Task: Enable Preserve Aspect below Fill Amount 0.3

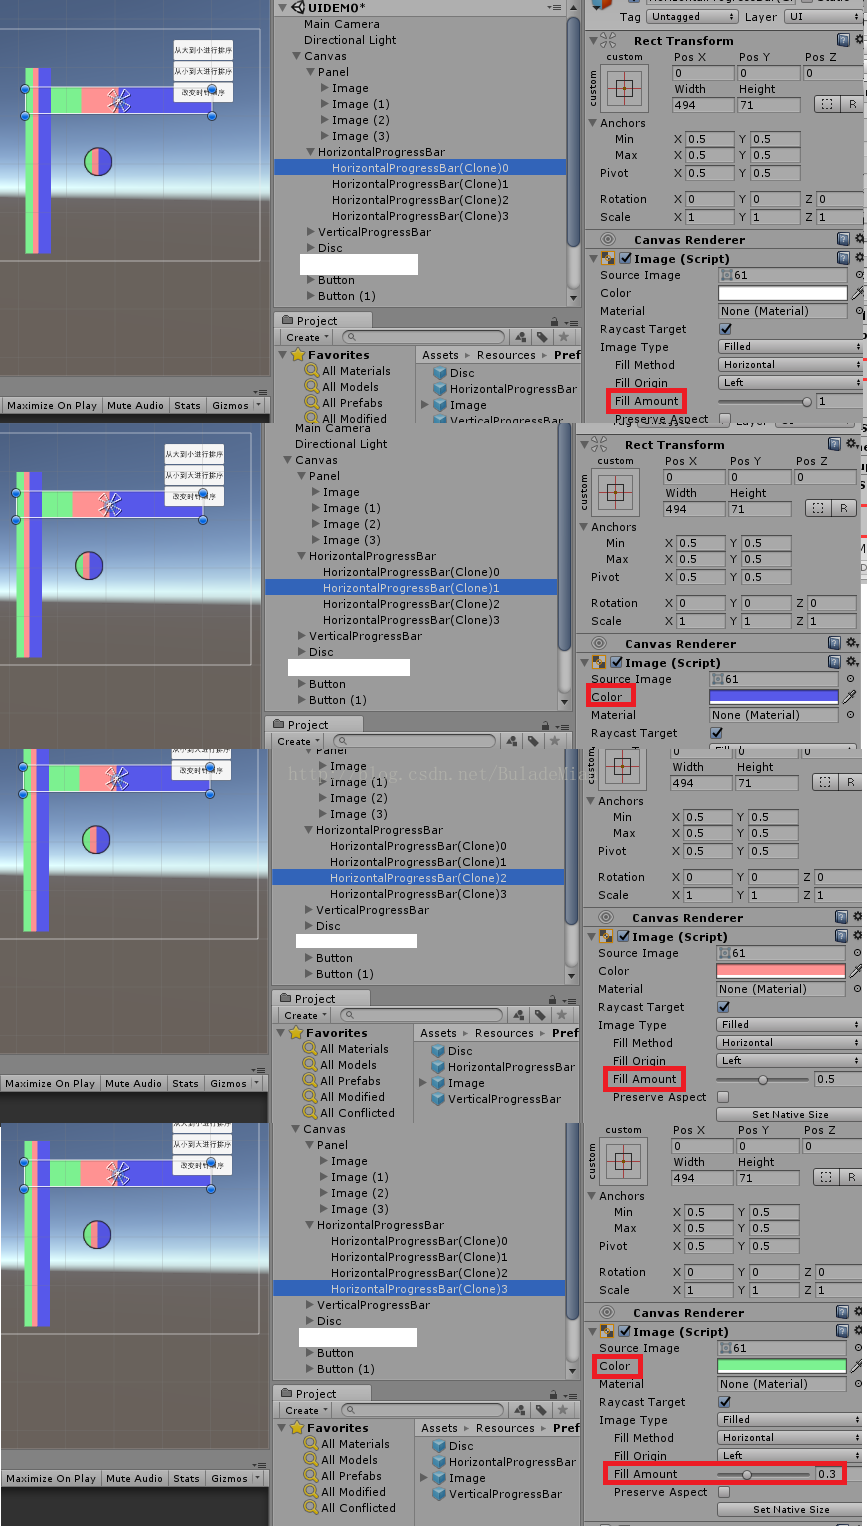Action: 724,1492
